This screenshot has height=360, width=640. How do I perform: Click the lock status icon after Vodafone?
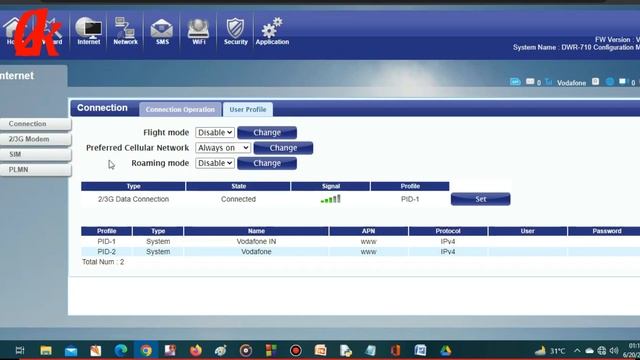(596, 82)
